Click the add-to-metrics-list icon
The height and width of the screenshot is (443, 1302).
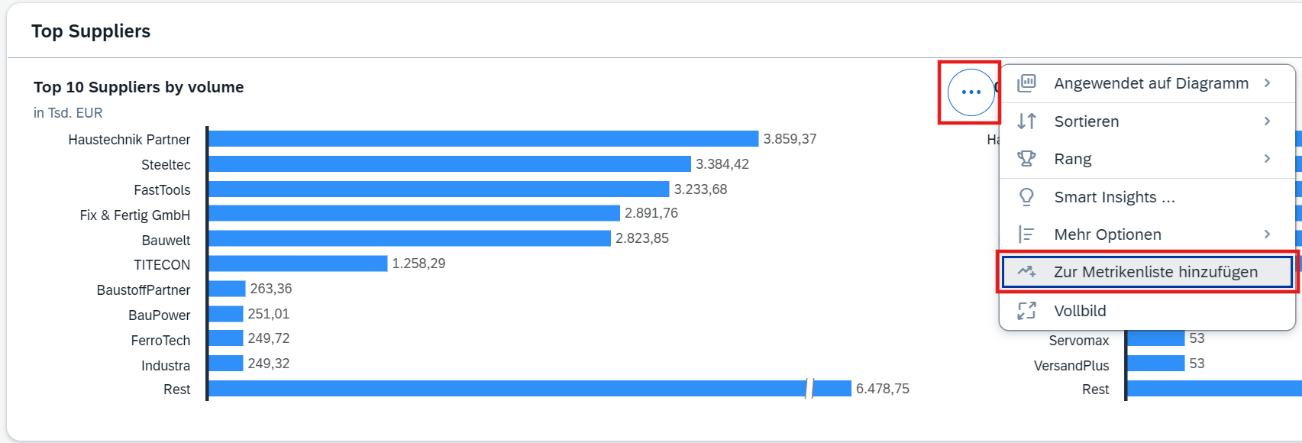click(x=1026, y=272)
